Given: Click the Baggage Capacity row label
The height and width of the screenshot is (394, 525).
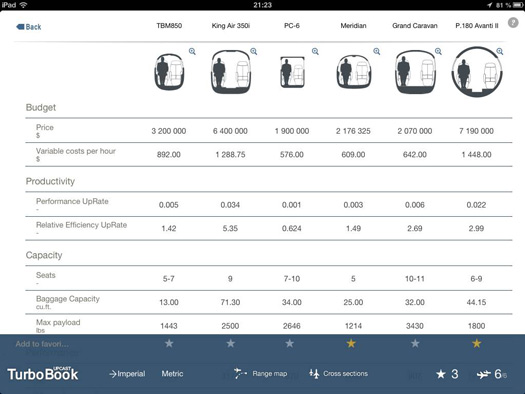Looking at the screenshot, I should point(68,299).
